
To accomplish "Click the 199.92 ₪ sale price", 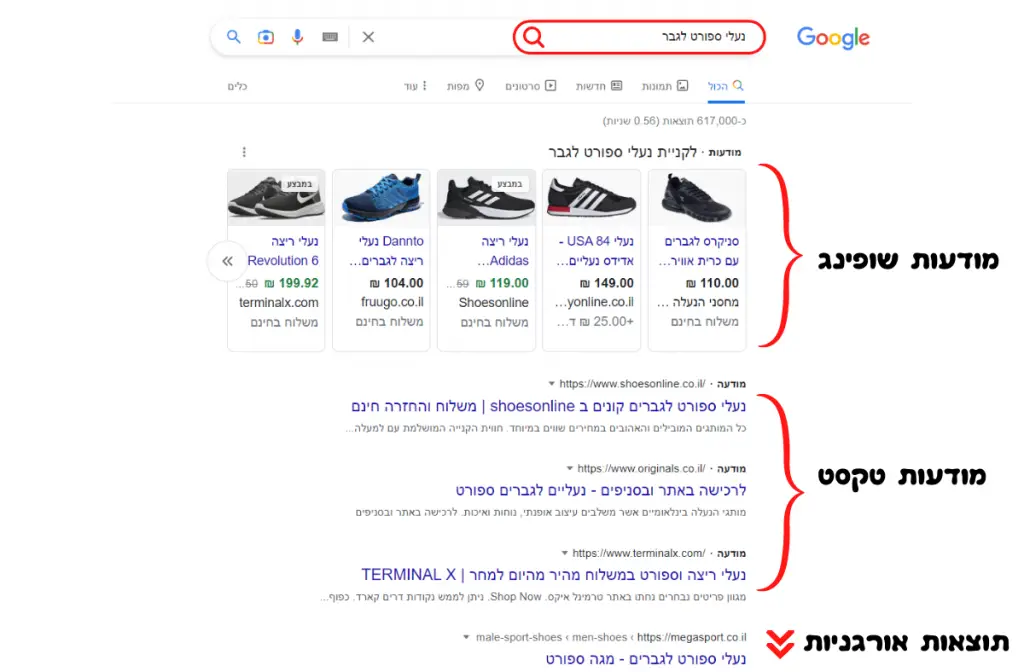I will click(291, 283).
